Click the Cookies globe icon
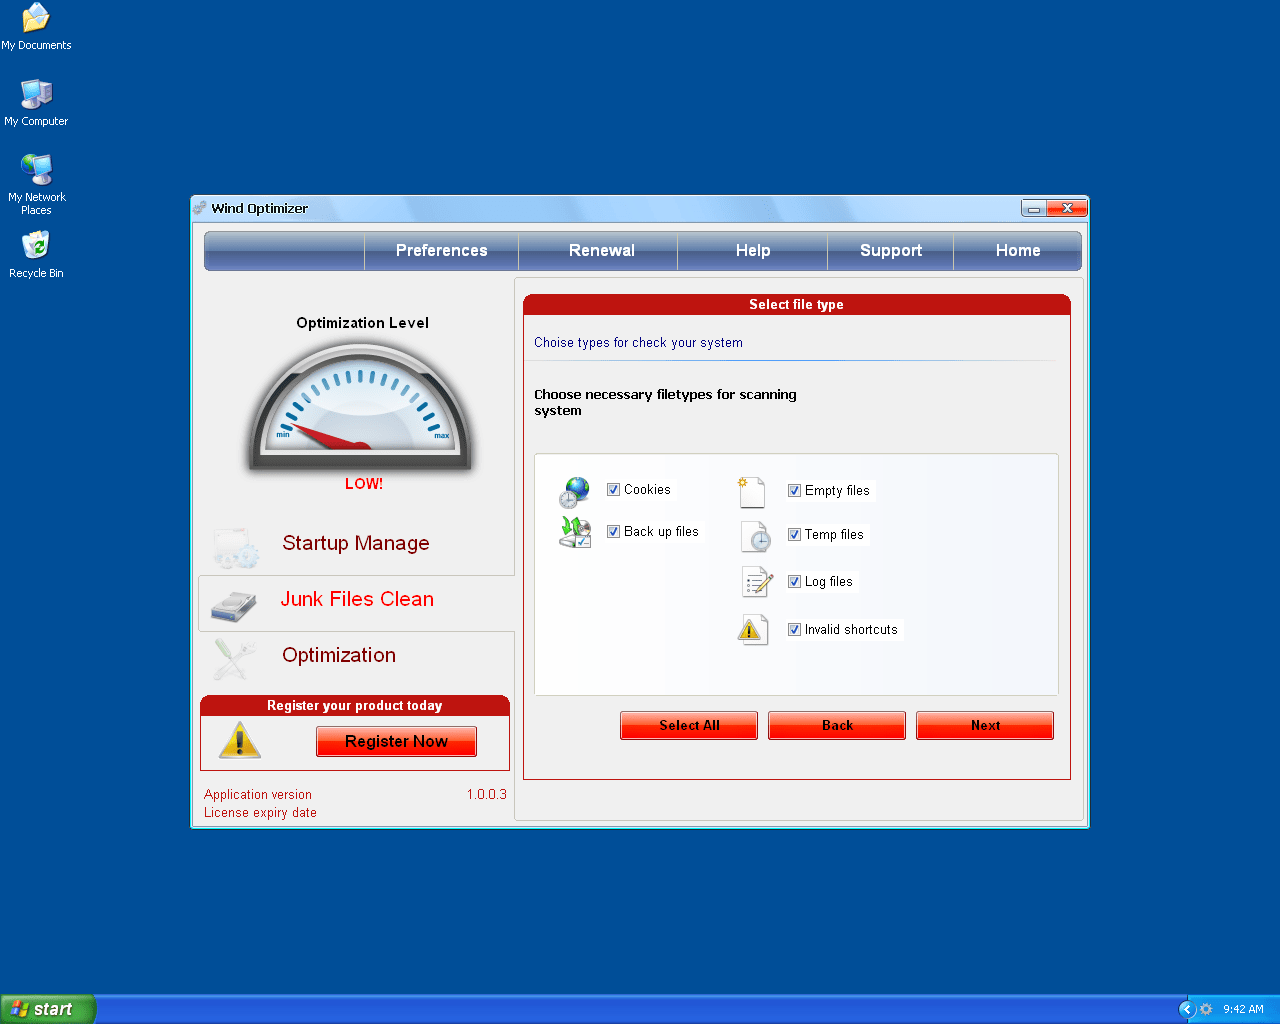The height and width of the screenshot is (1024, 1280). coord(573,491)
